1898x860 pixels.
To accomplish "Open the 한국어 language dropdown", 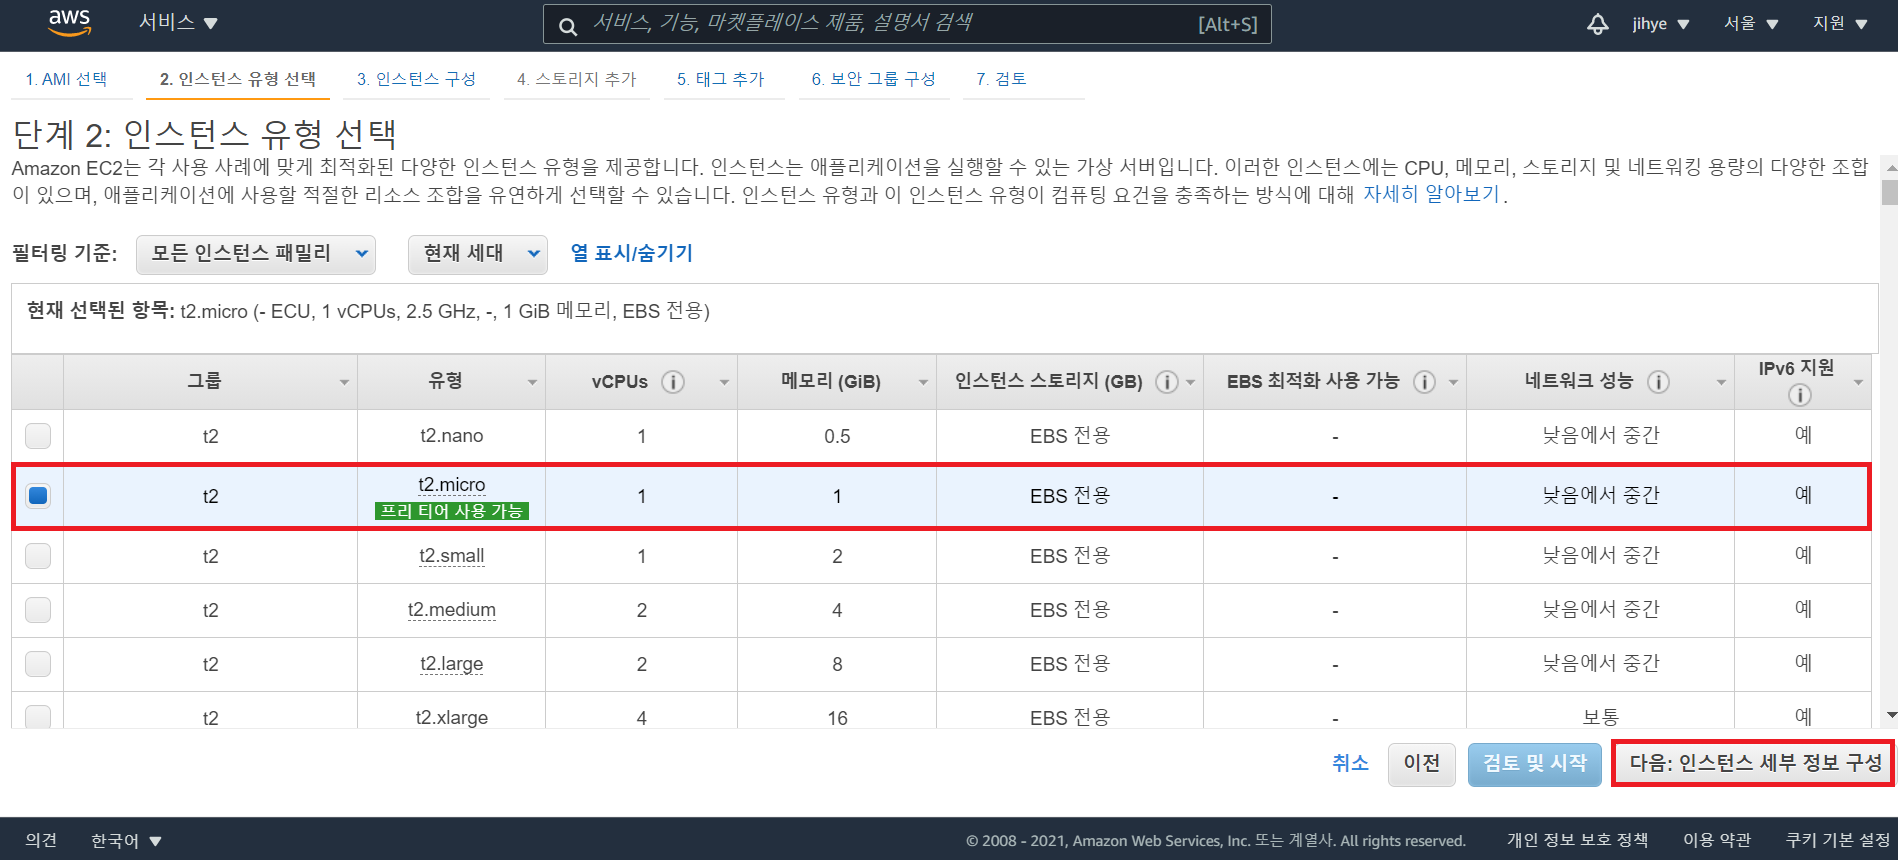I will coord(126,840).
